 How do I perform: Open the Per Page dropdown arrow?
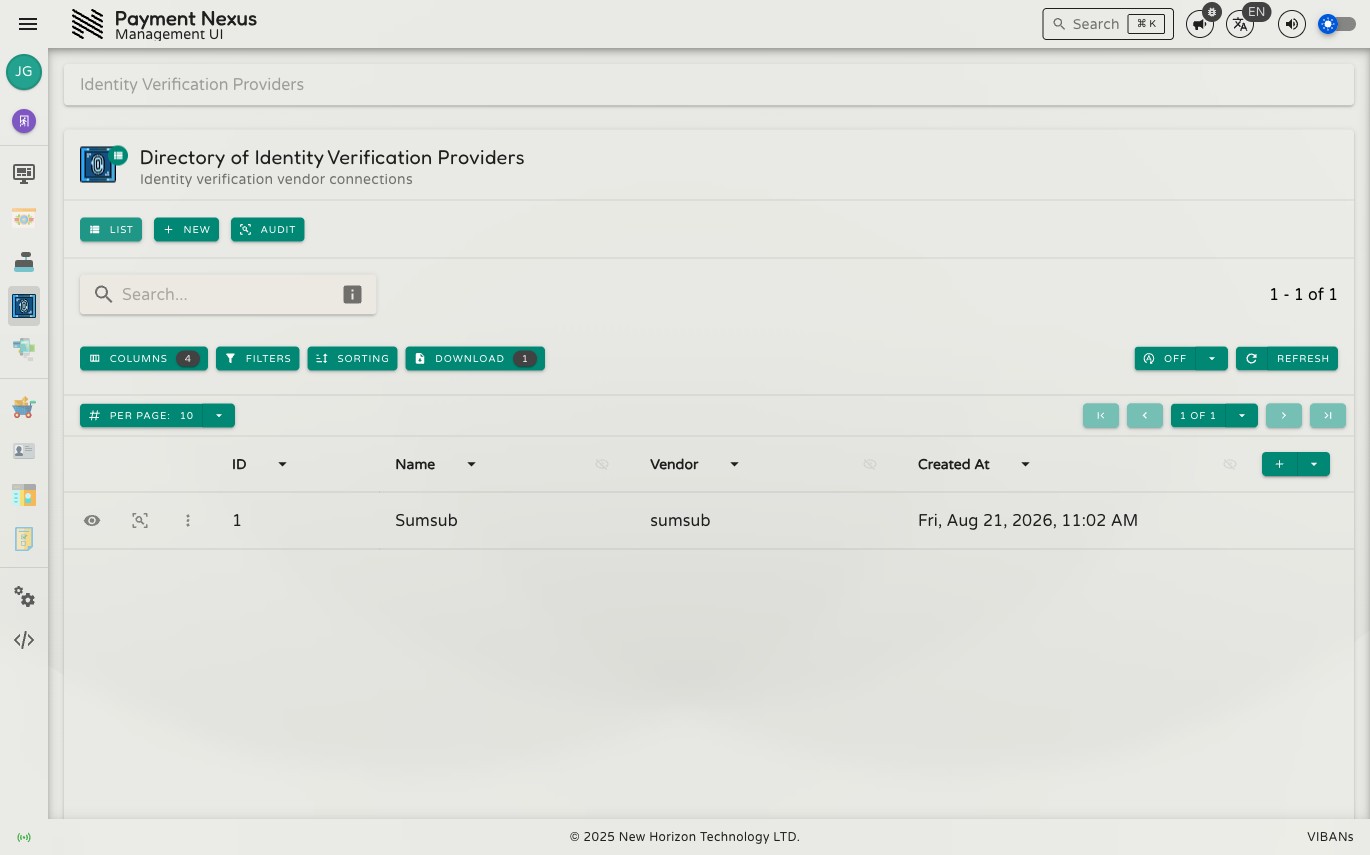219,415
